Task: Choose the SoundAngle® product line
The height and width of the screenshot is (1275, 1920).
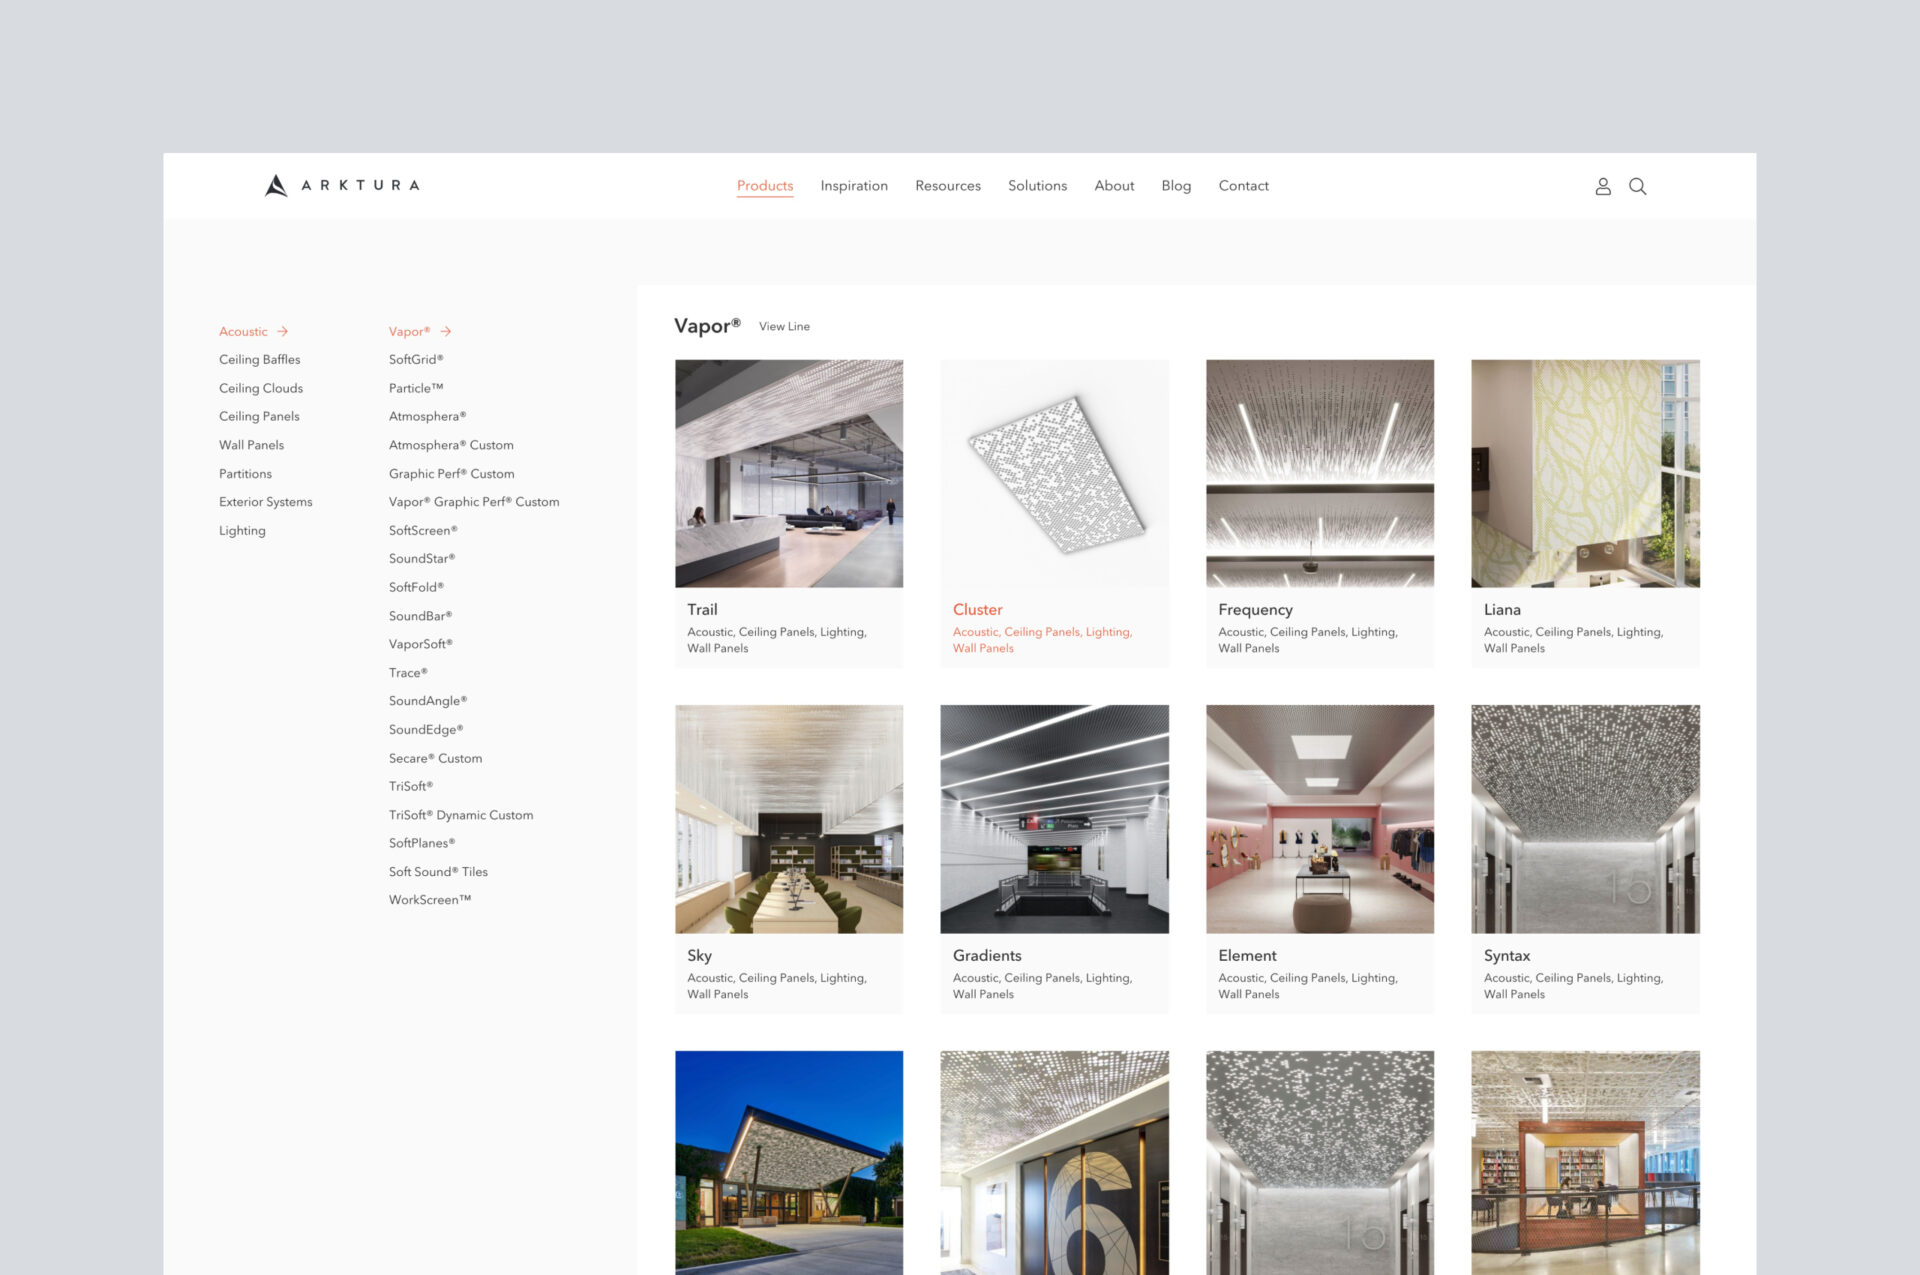Action: coord(428,702)
